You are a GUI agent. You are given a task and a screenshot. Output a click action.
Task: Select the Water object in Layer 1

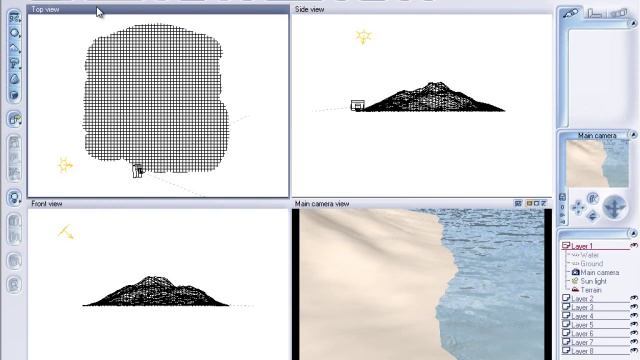coord(589,255)
